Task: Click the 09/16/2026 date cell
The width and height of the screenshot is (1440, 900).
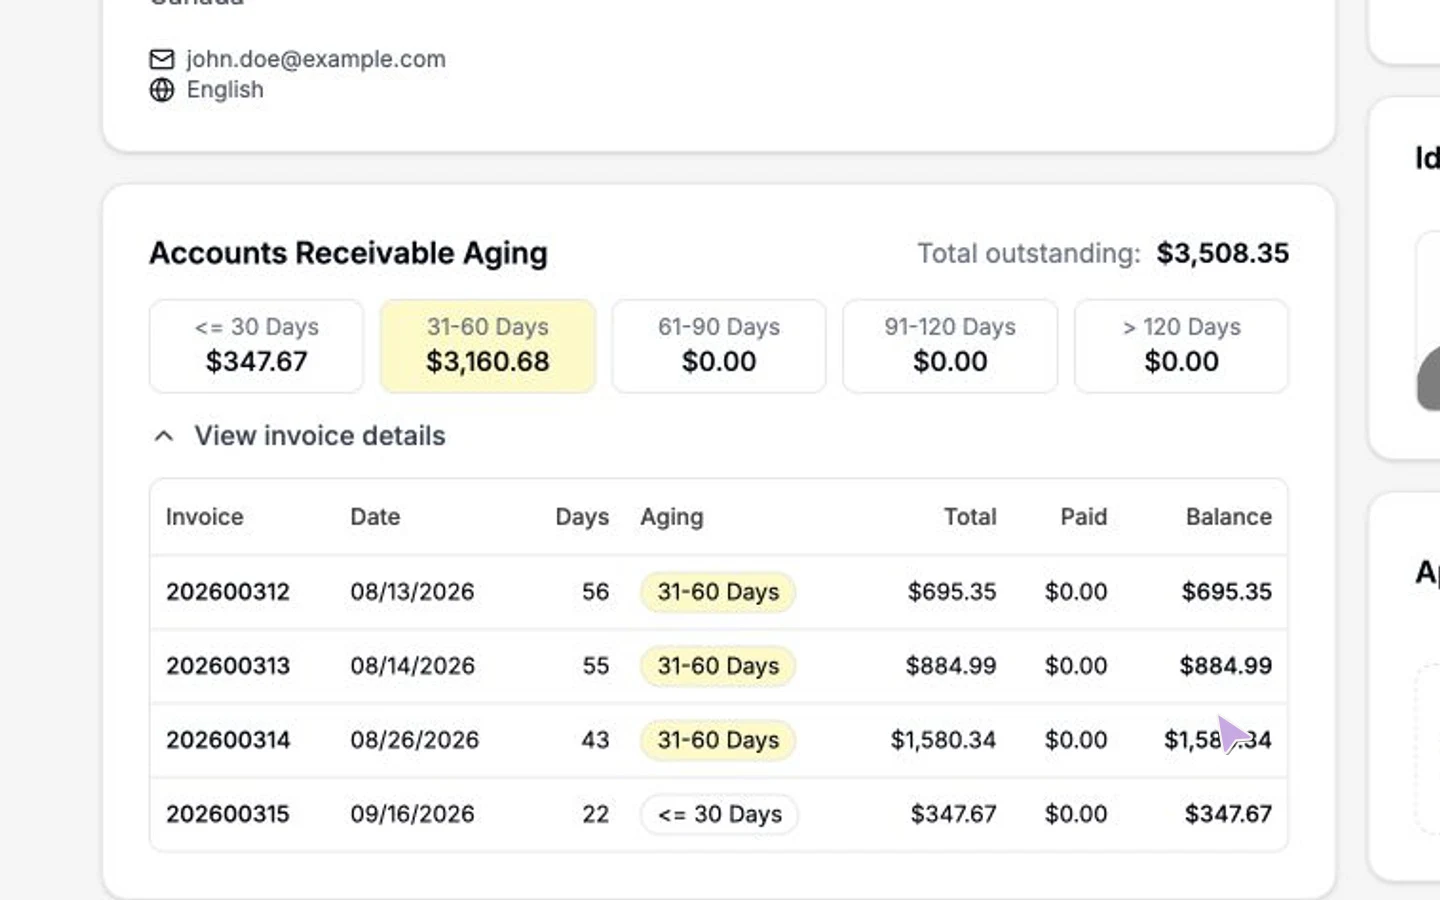Action: click(412, 814)
